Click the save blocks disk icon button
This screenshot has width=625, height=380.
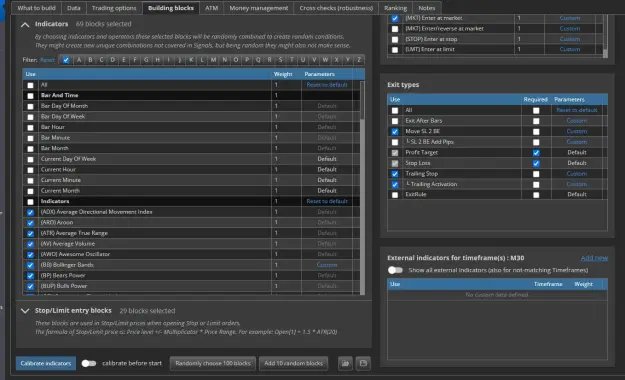pos(363,363)
